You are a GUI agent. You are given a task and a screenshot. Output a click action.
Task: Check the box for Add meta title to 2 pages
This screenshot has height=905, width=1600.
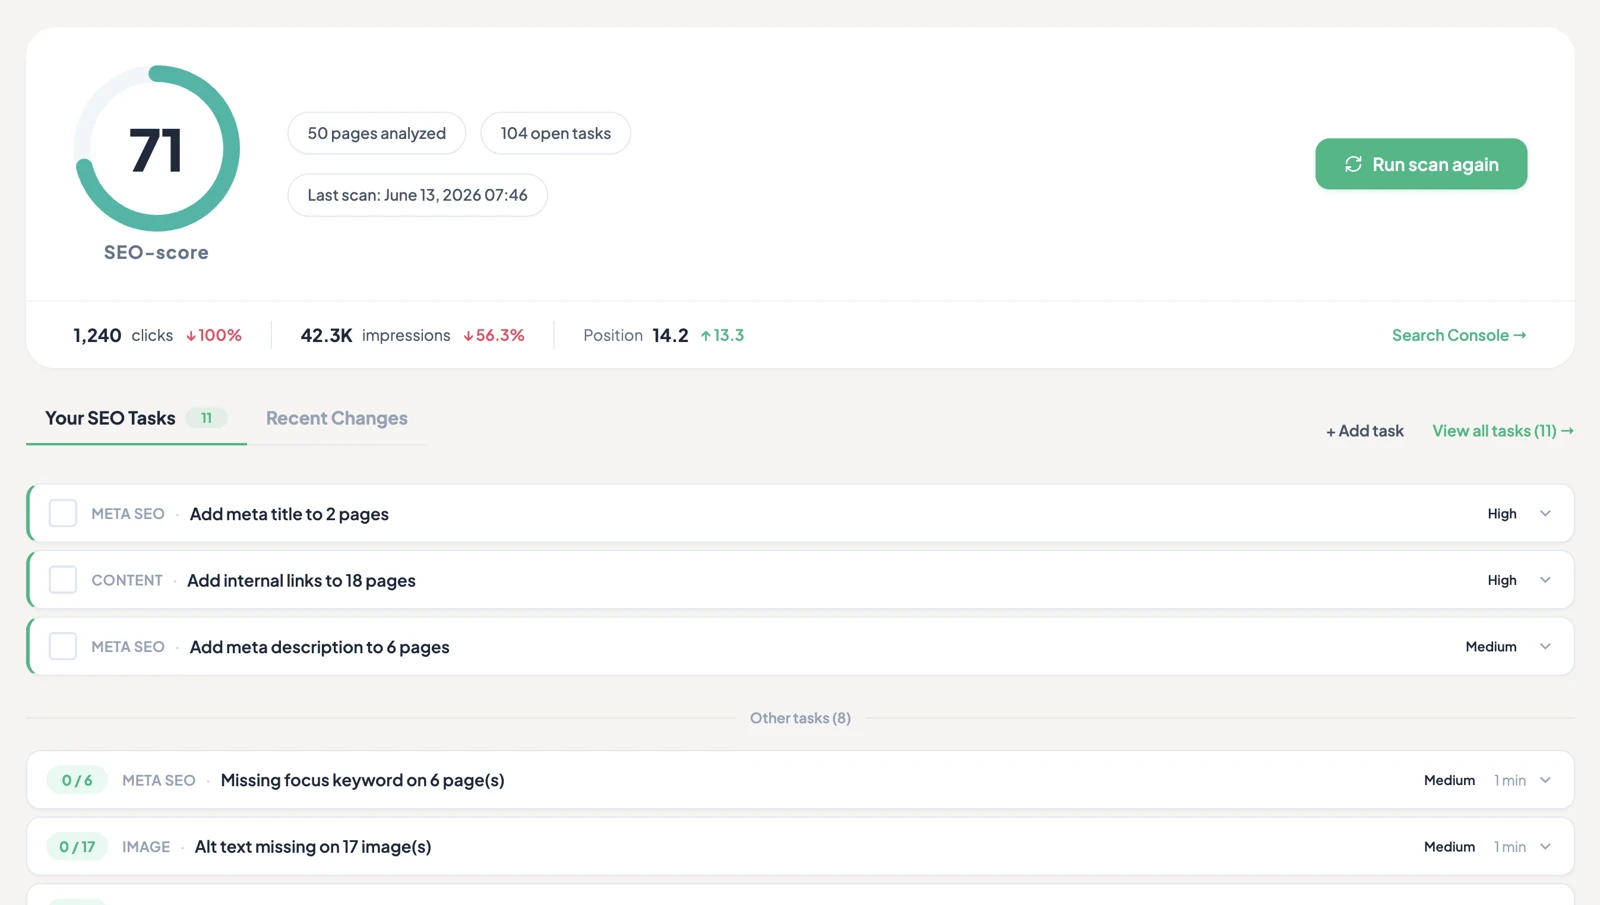[x=63, y=513]
